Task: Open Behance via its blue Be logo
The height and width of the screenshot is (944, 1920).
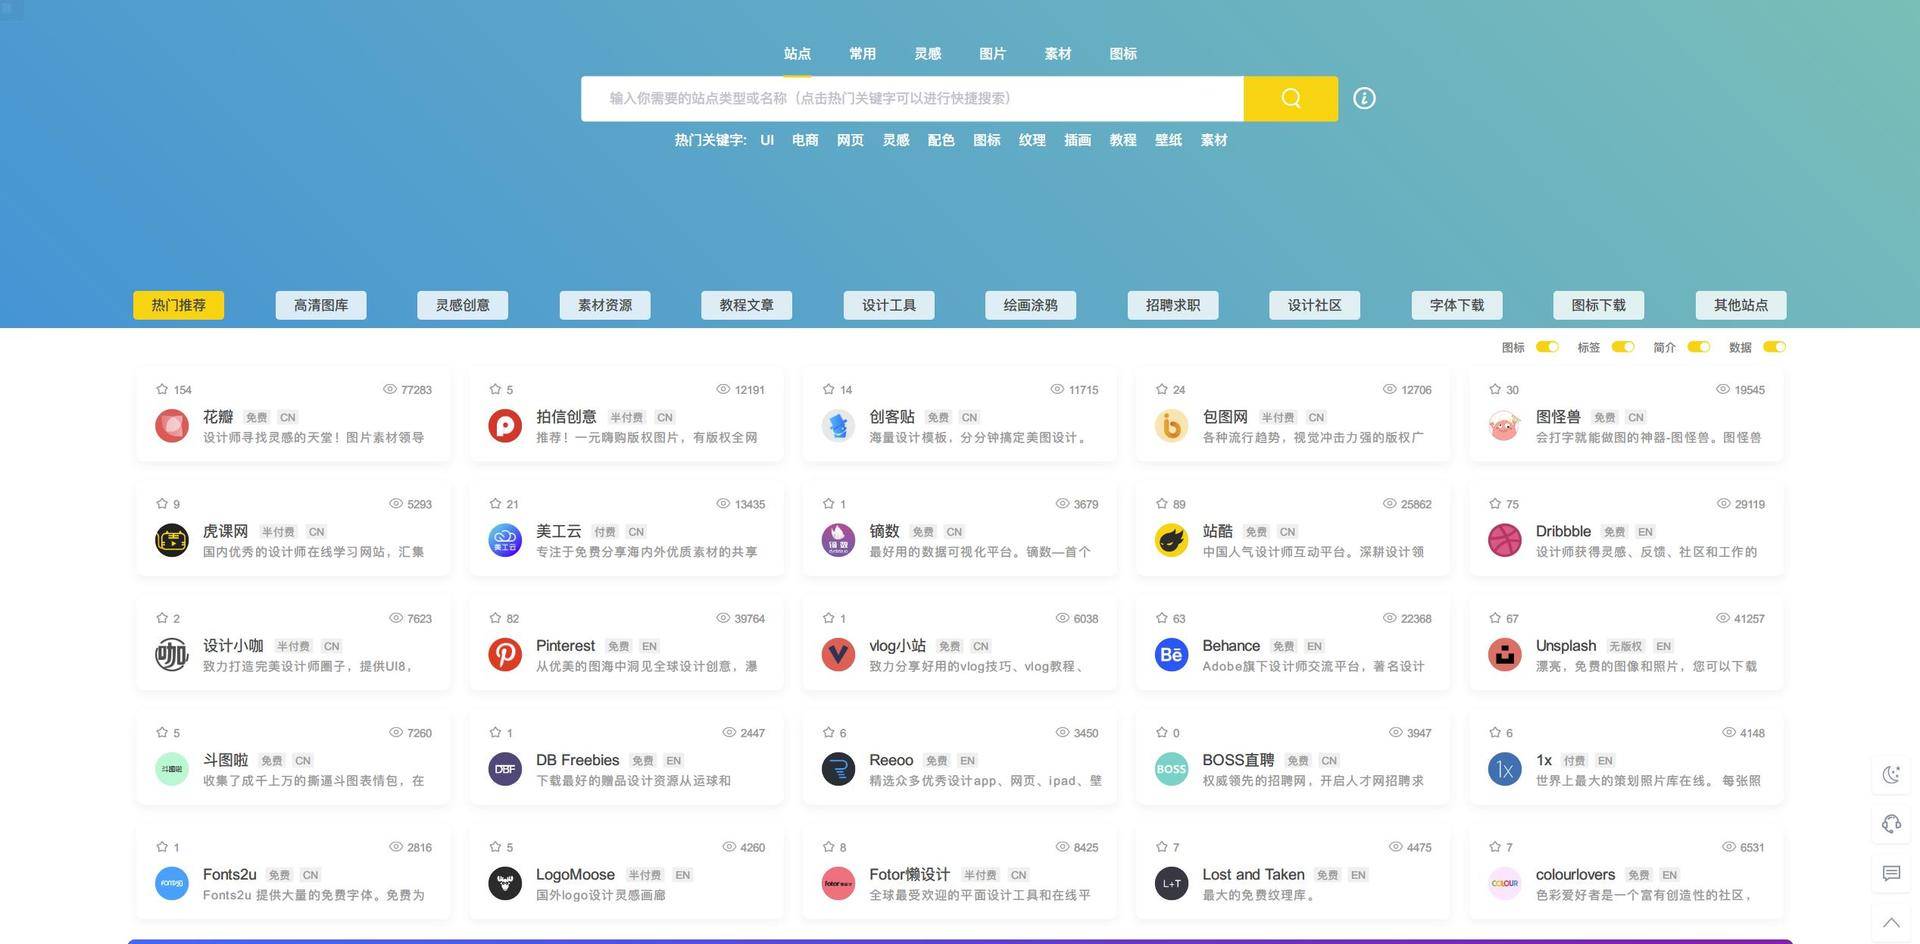Action: [x=1170, y=654]
